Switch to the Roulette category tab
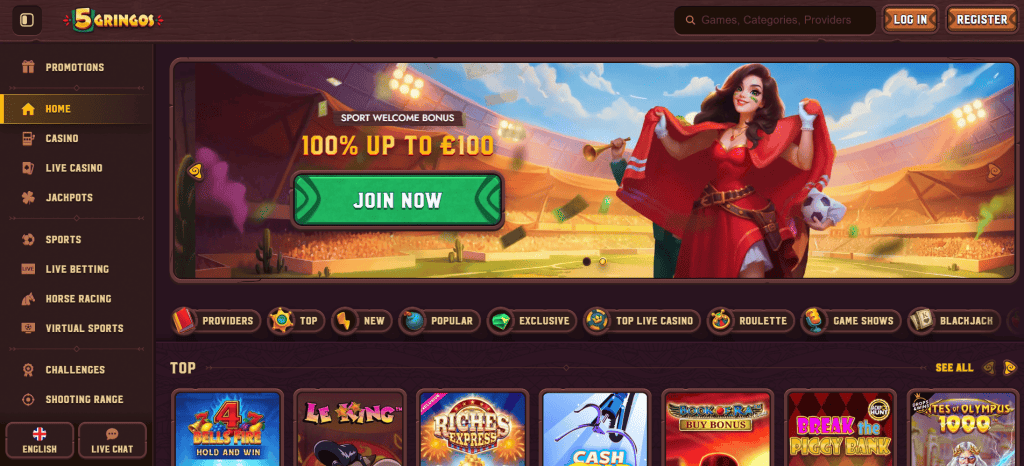1024x466 pixels. 751,321
